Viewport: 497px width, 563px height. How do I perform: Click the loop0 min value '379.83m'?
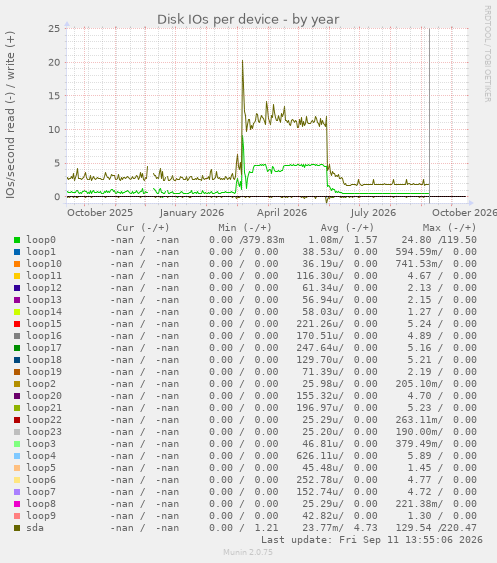coord(264,240)
